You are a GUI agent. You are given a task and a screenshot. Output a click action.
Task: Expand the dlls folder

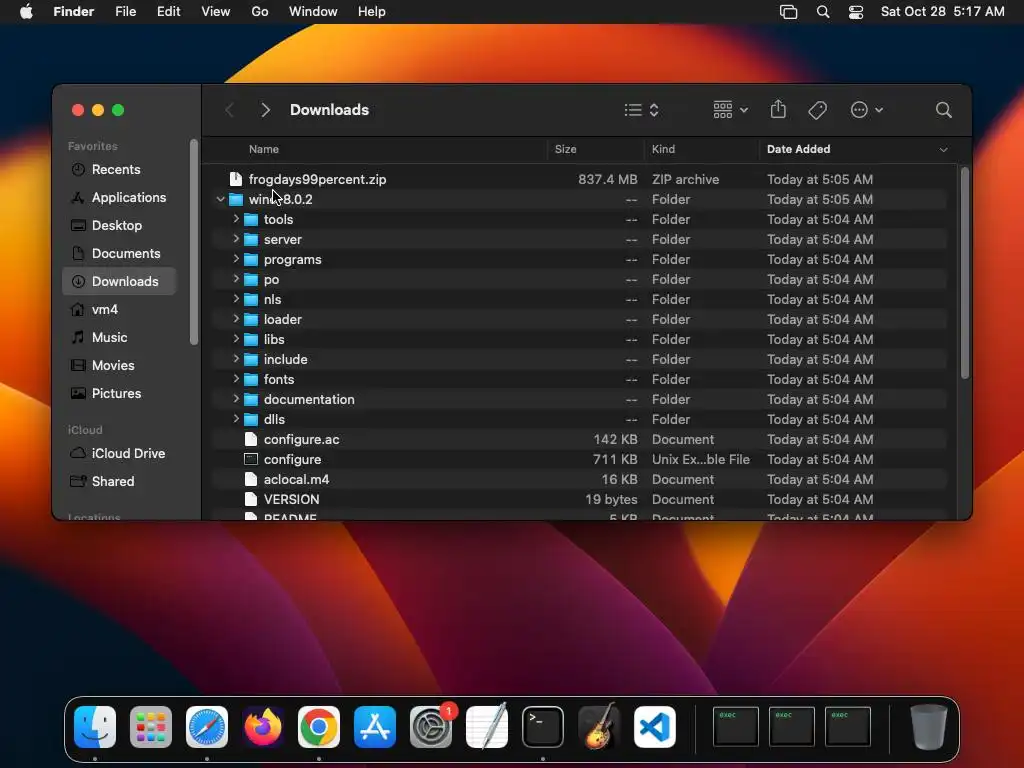[236, 419]
